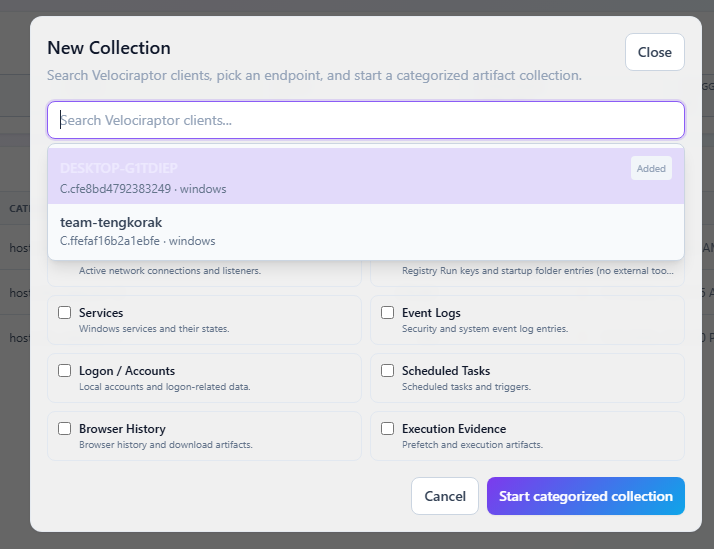Enable the Execution Evidence checkbox

[388, 429]
